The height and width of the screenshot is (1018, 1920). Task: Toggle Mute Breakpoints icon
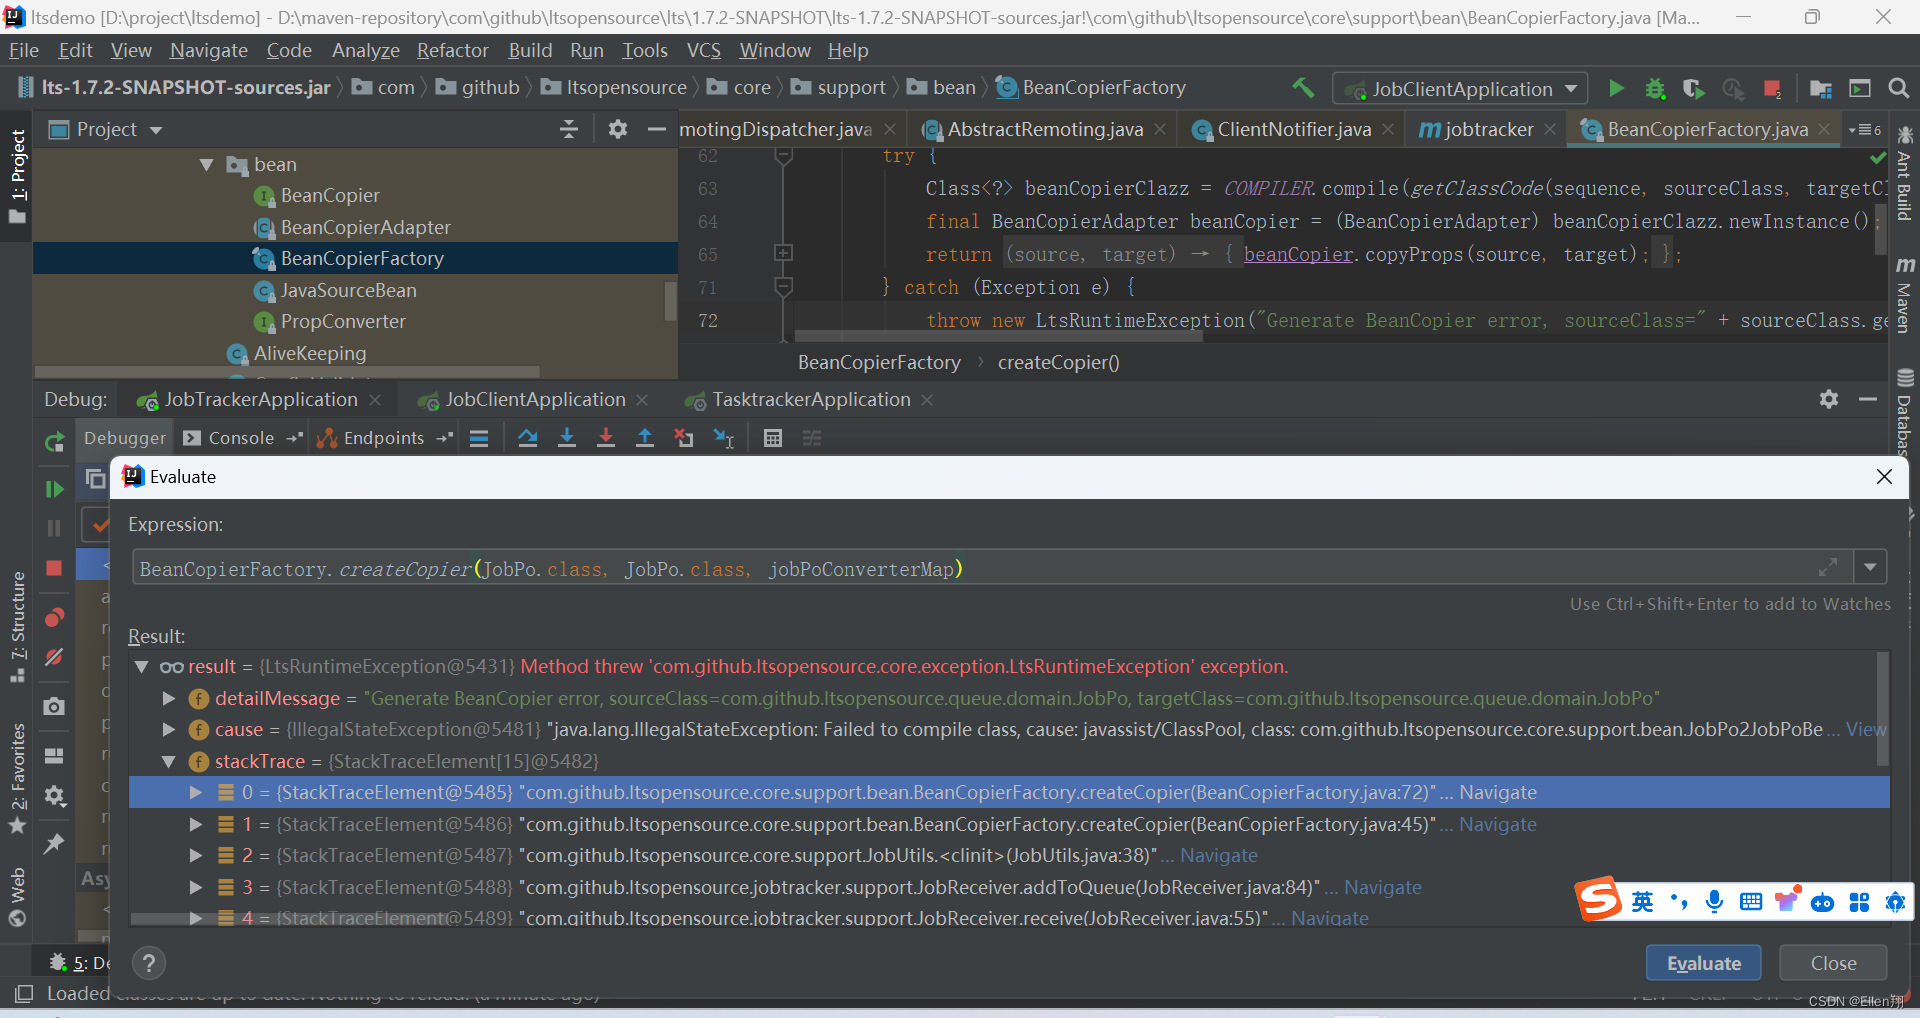point(54,657)
